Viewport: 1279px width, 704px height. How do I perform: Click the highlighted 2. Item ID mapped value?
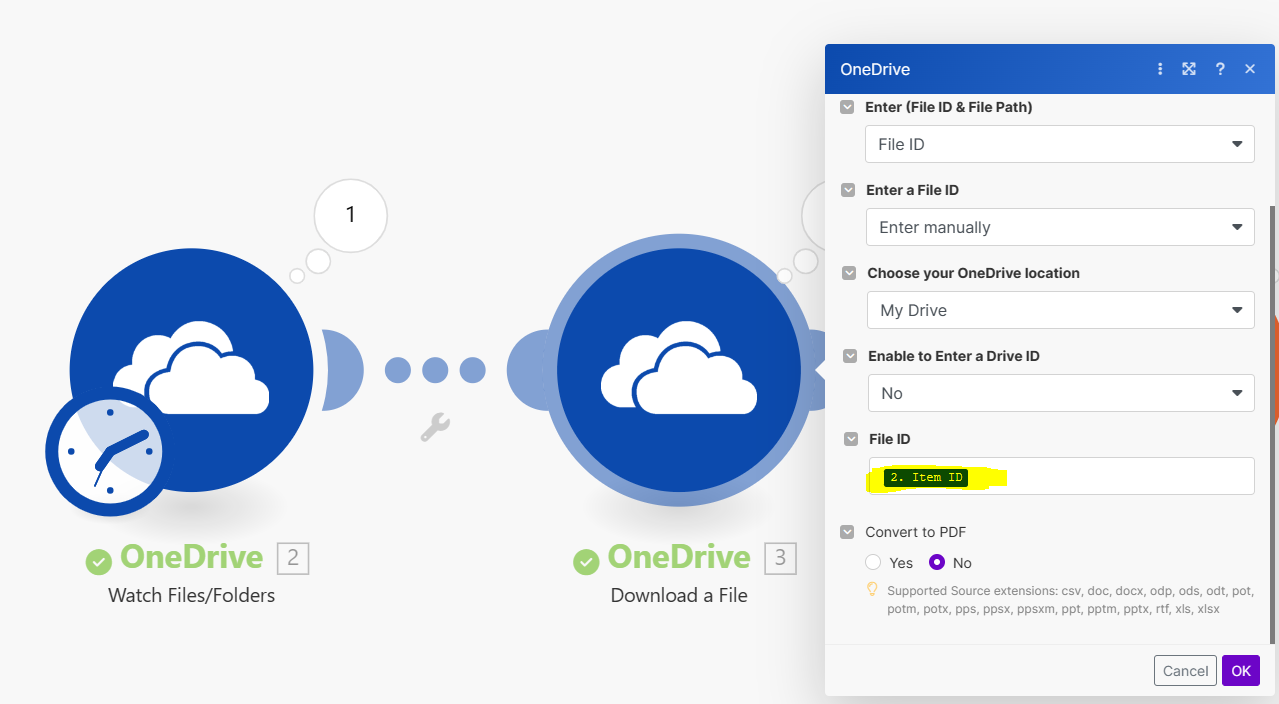click(x=925, y=477)
